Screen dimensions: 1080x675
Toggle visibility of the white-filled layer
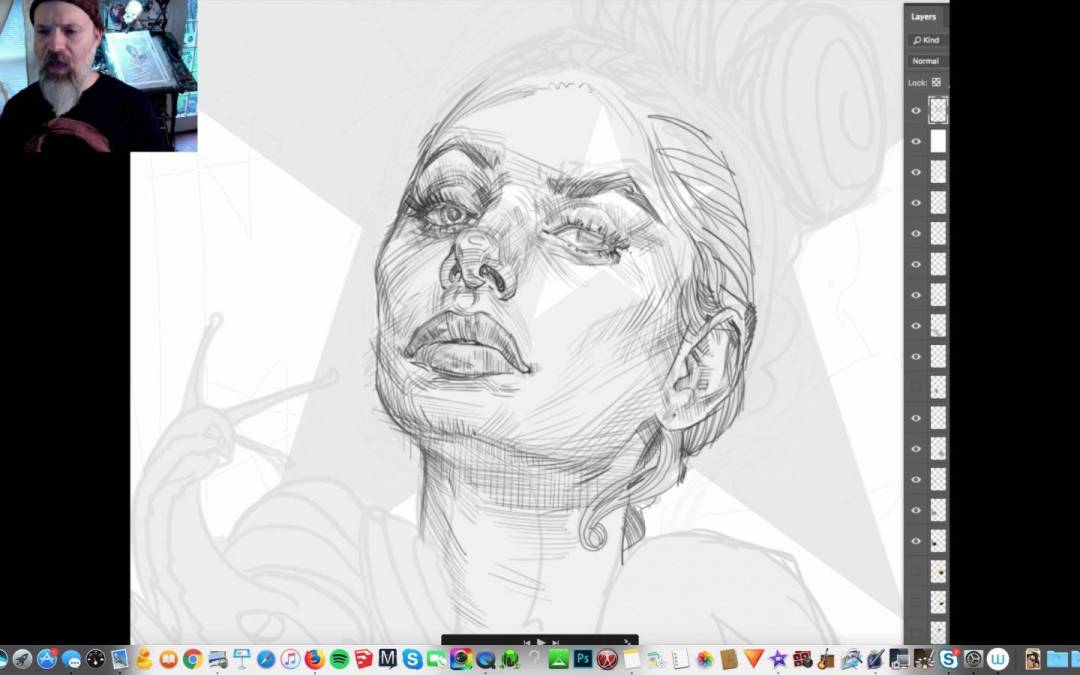(x=916, y=142)
